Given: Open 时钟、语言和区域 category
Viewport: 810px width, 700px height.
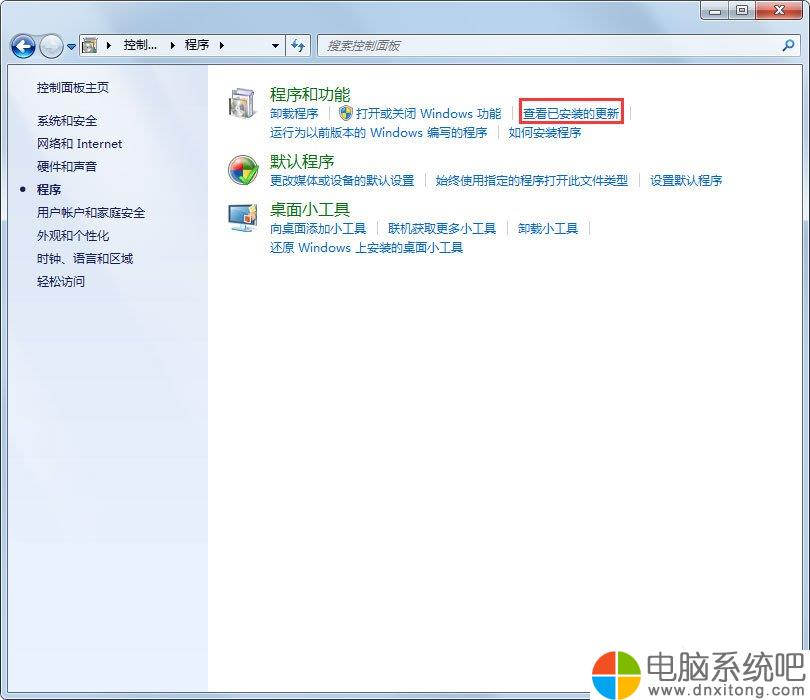Looking at the screenshot, I should (x=85, y=258).
